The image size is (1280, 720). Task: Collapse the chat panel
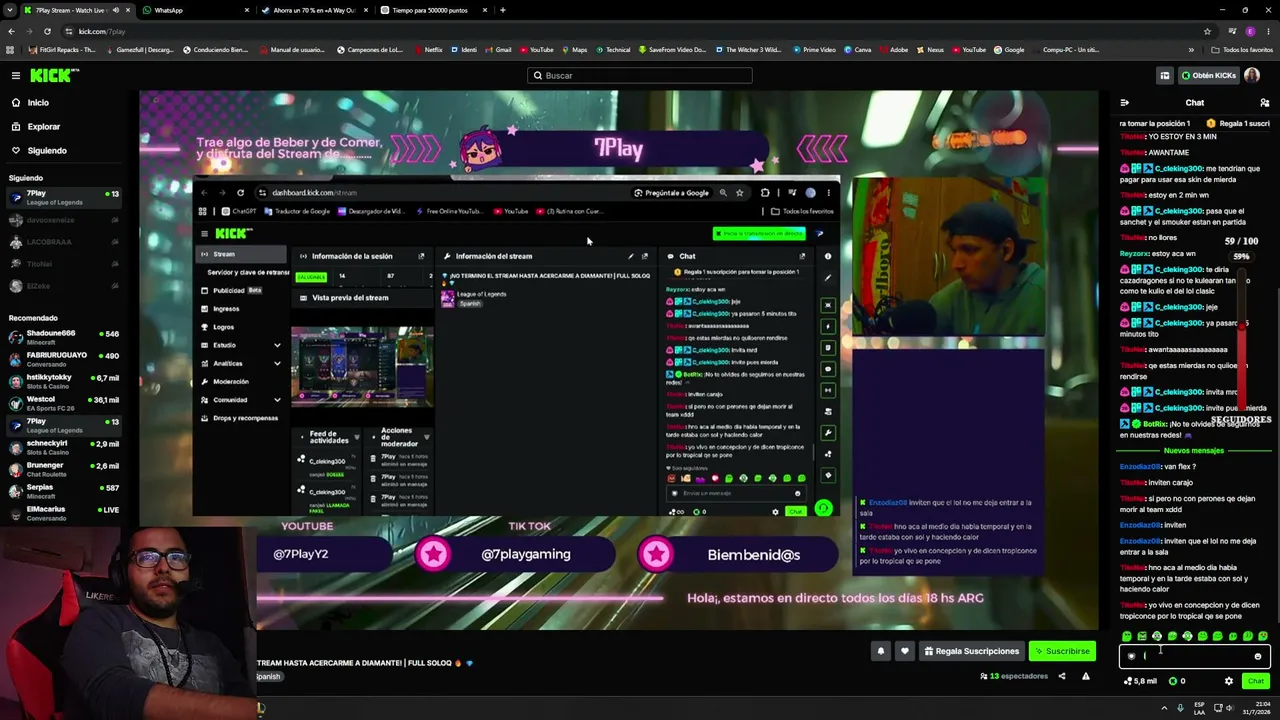point(1125,102)
